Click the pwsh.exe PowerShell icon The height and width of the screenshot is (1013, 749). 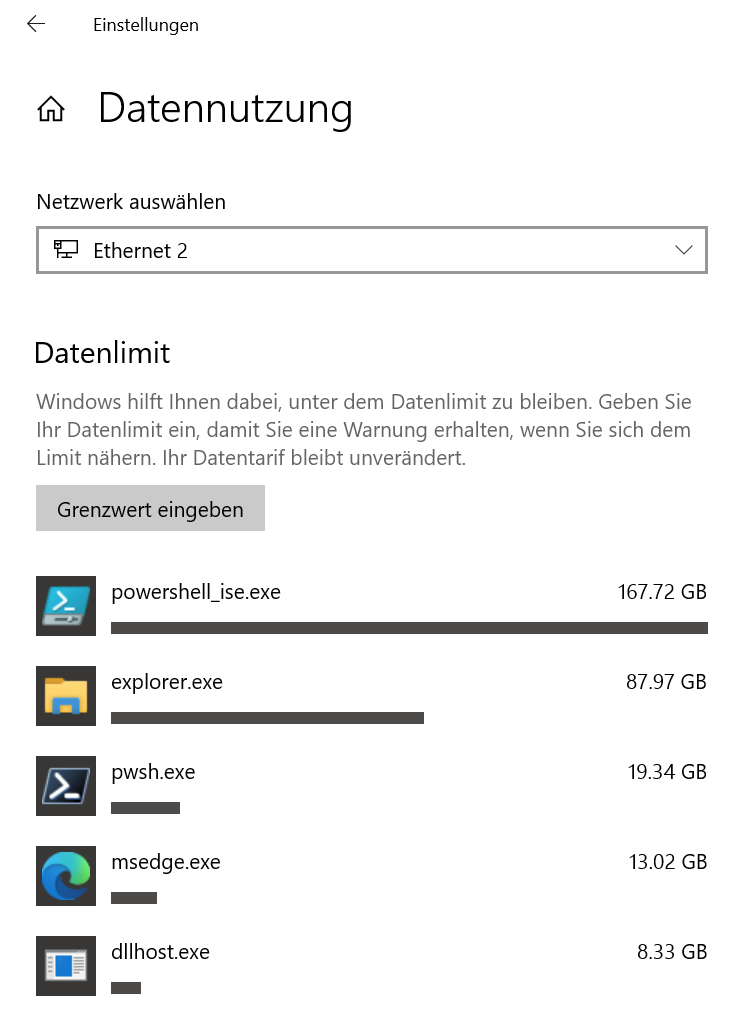(x=66, y=786)
